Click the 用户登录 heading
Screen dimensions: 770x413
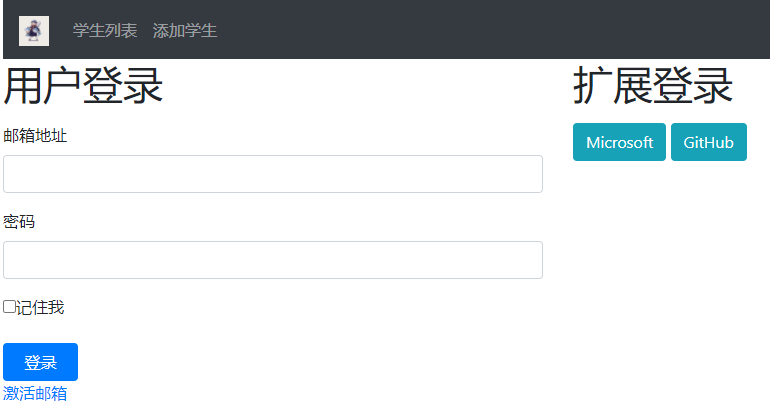pos(83,87)
